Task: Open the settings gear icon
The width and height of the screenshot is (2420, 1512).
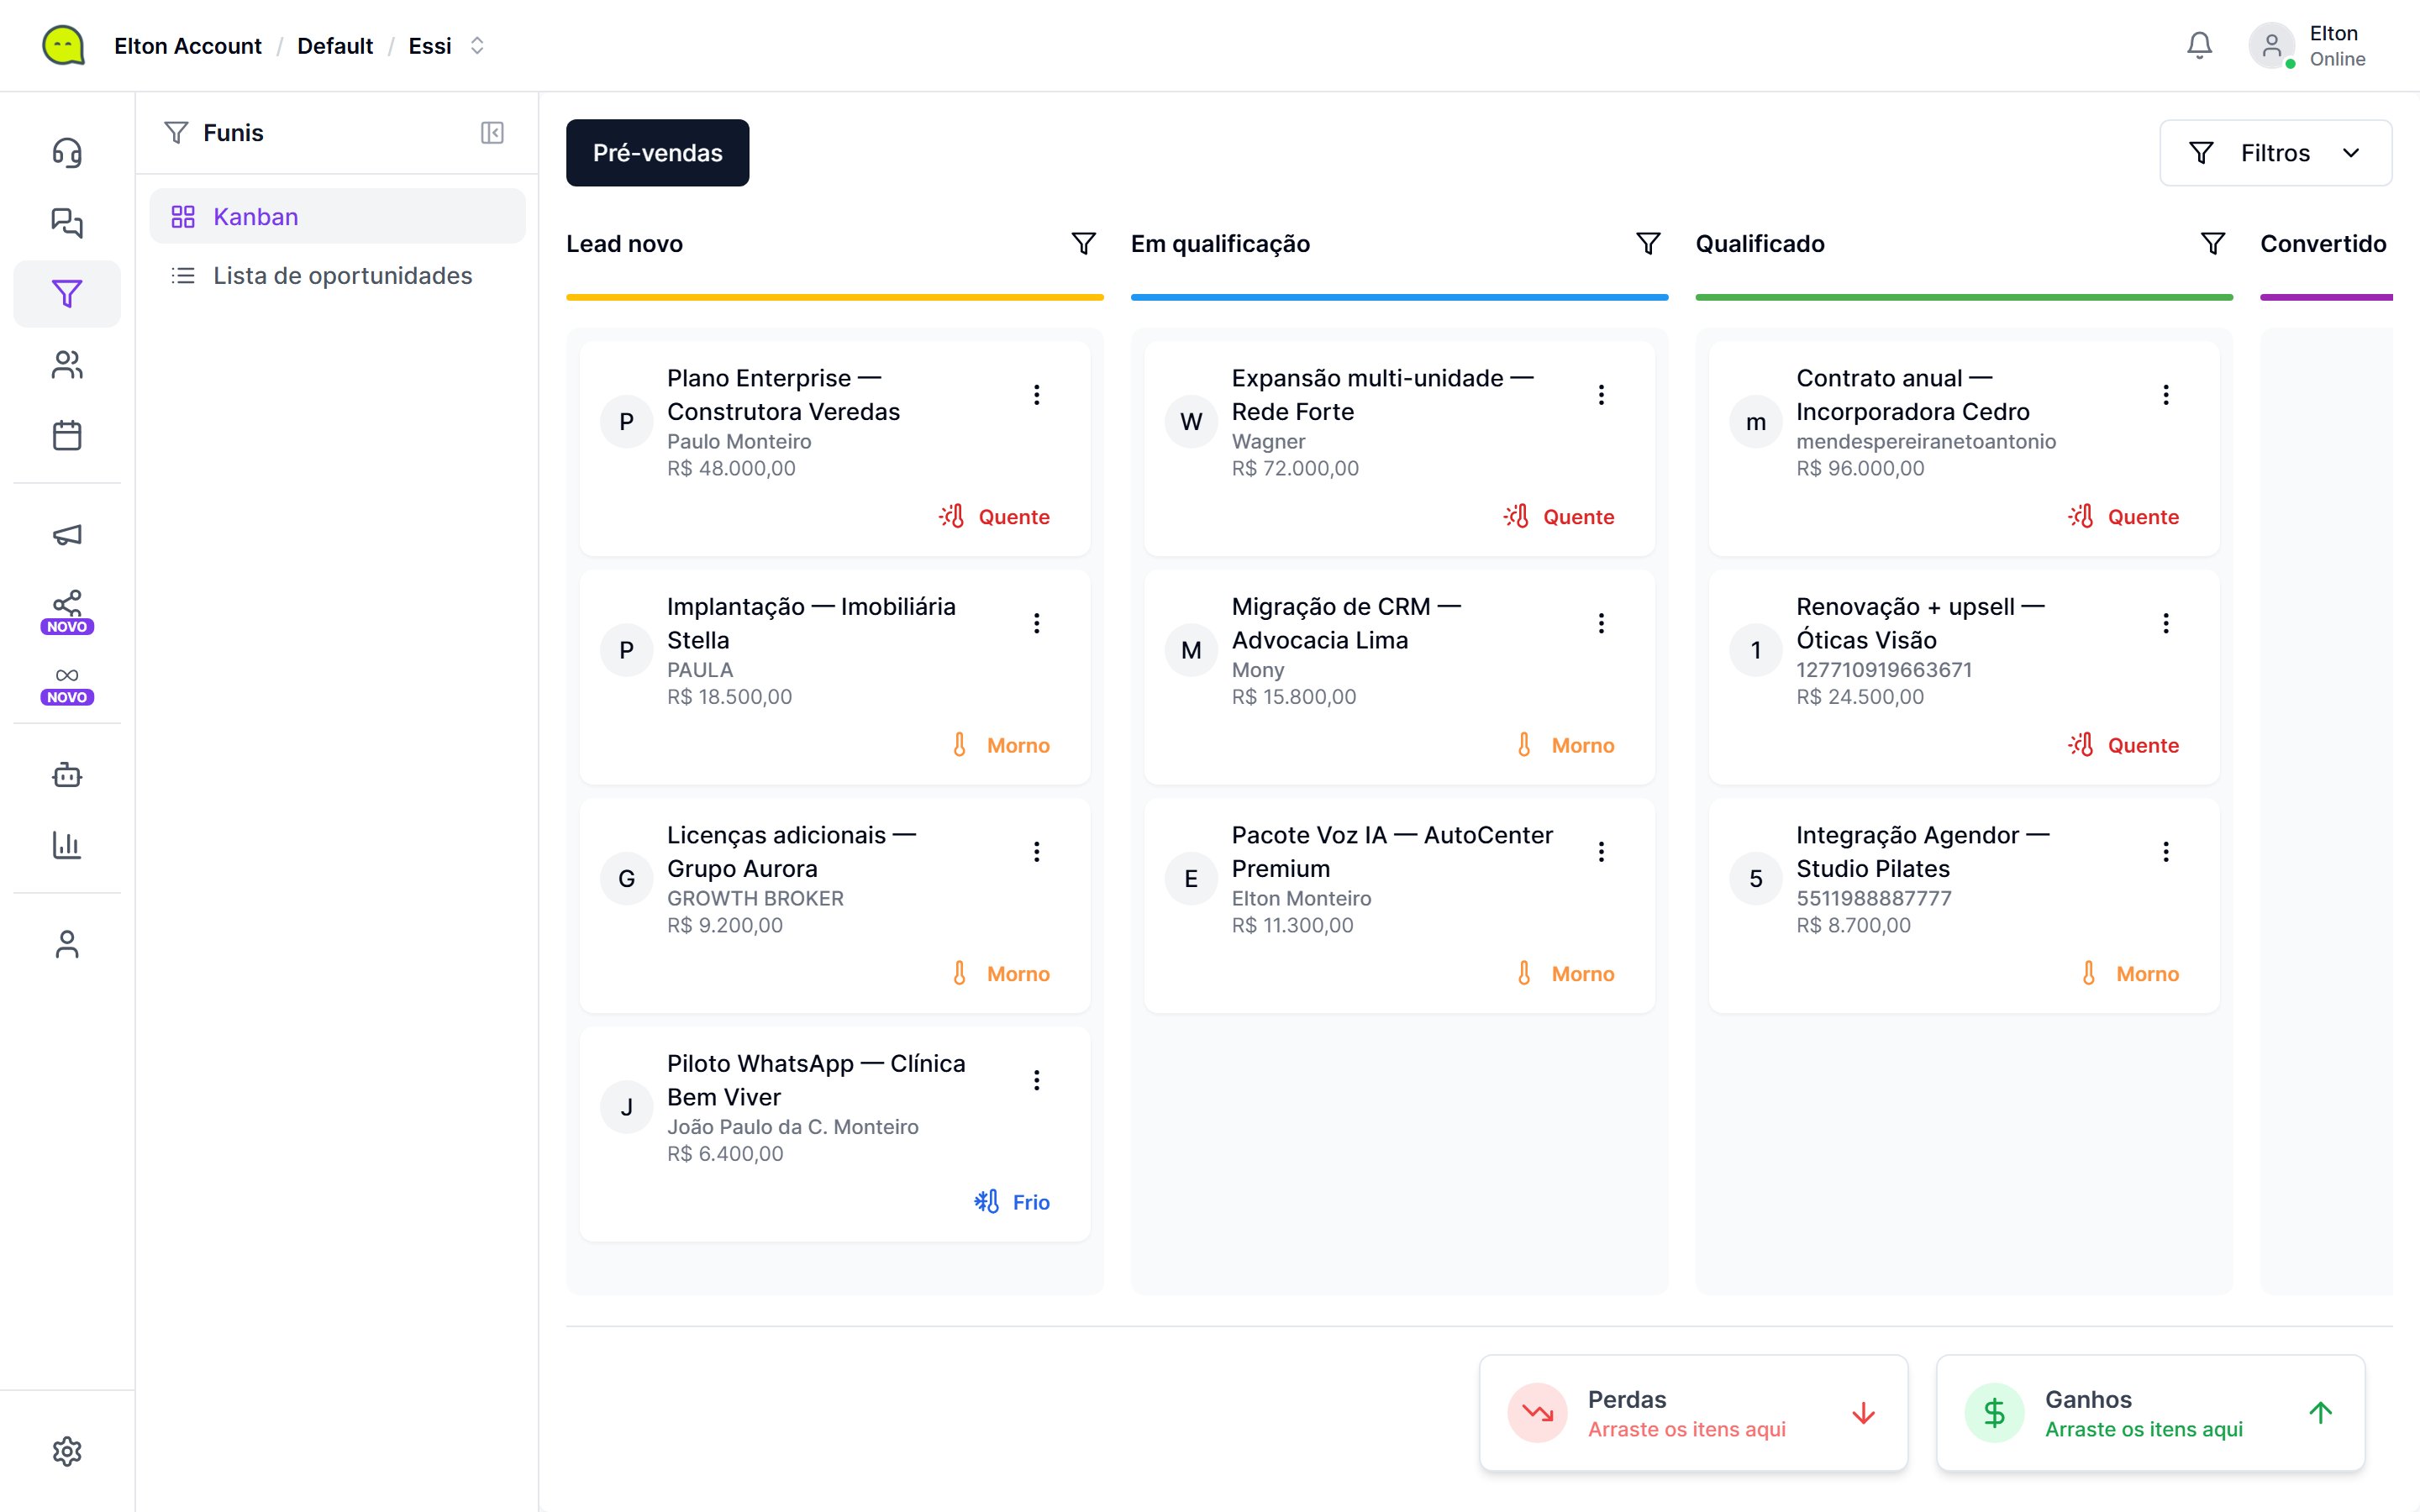Action: 67,1451
